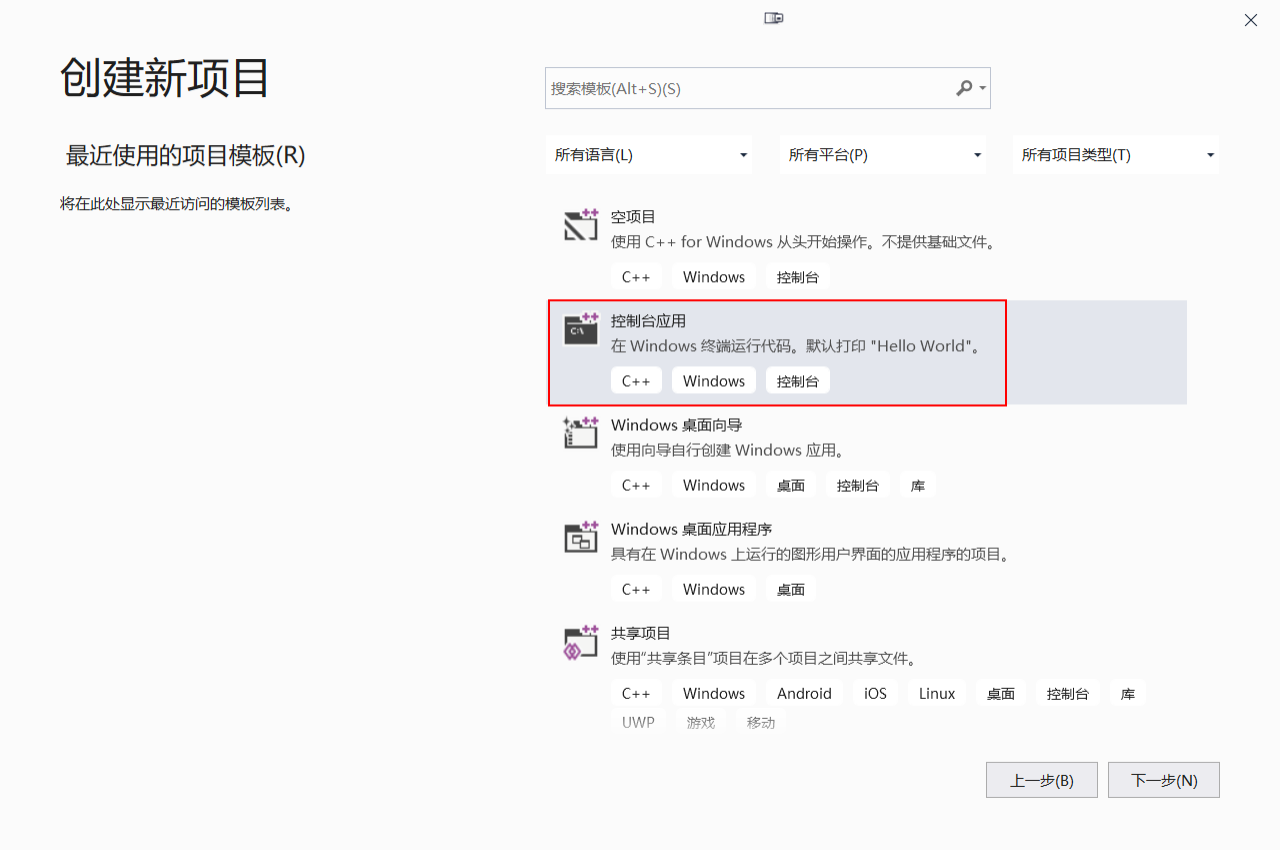The height and width of the screenshot is (850, 1280).
Task: Select the 空项目 template title
Action: tap(633, 216)
